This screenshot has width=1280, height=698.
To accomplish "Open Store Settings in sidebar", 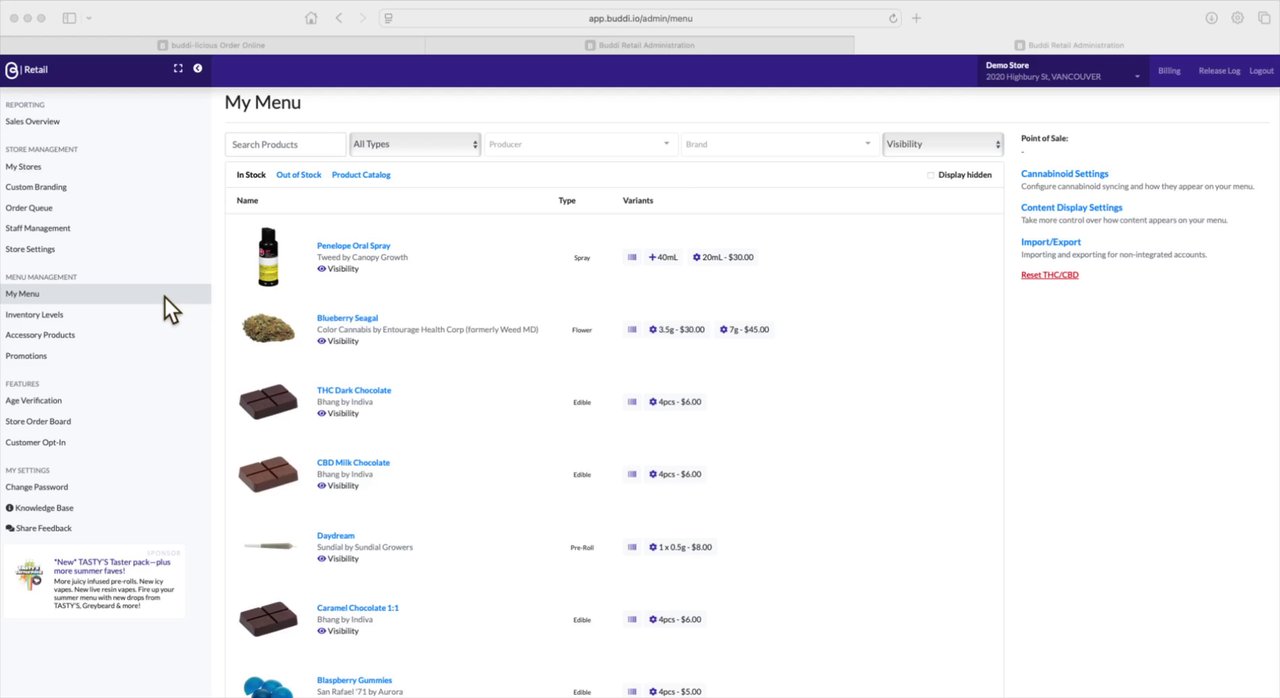I will [x=30, y=249].
